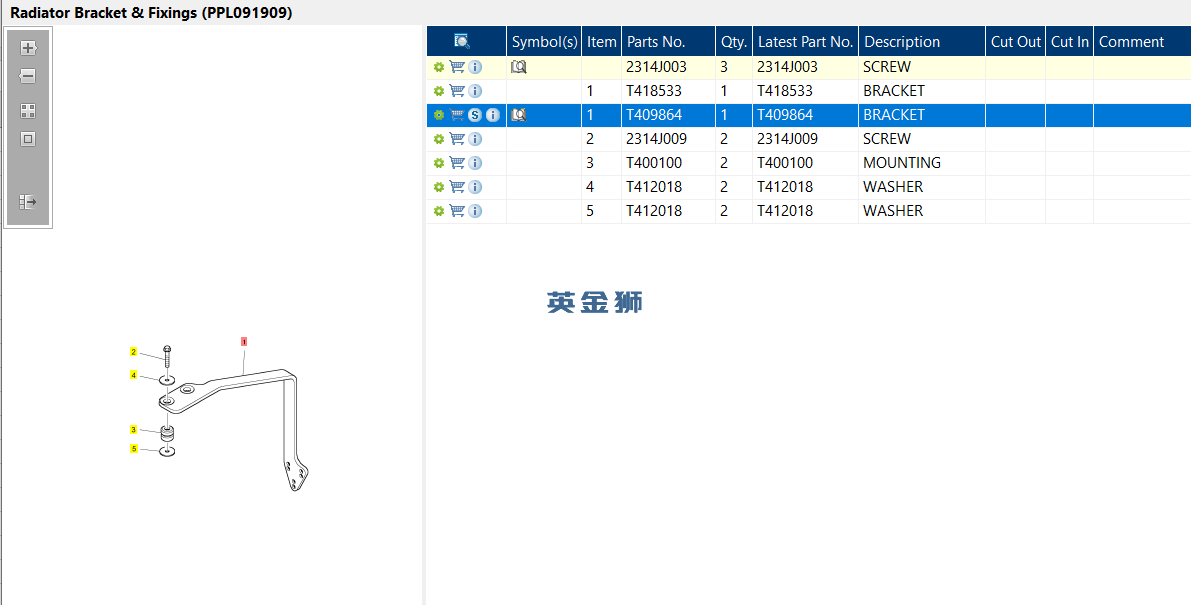Add item 5 washer to cart
This screenshot has height=605, width=1191.
[x=456, y=211]
